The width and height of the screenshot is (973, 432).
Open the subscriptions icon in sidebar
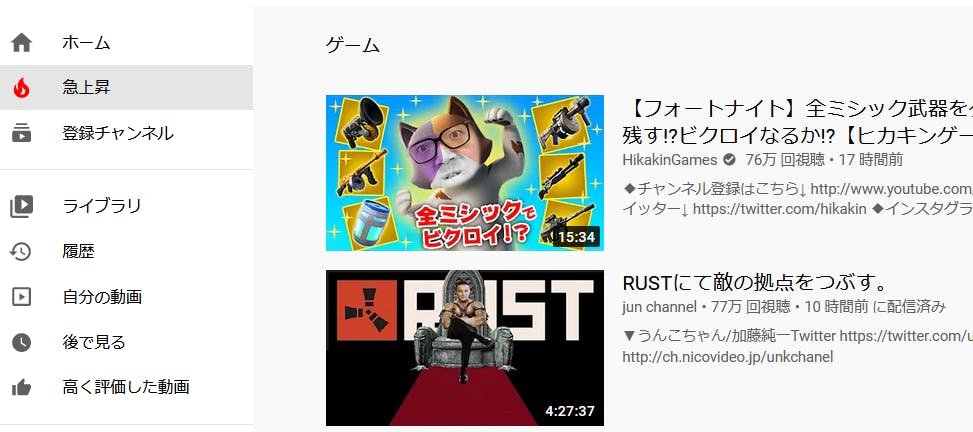22,133
